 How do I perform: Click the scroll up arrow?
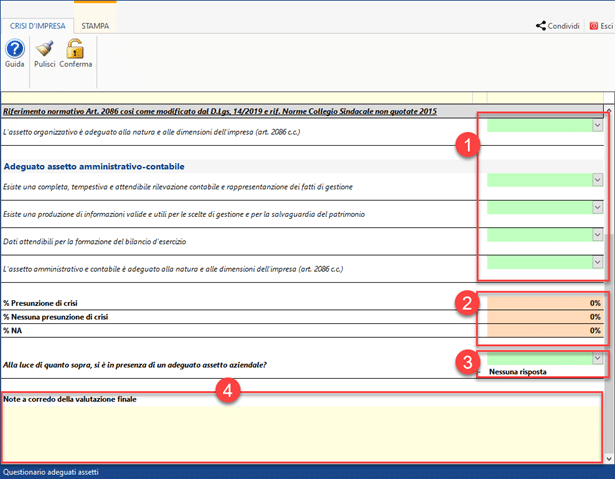tap(609, 105)
